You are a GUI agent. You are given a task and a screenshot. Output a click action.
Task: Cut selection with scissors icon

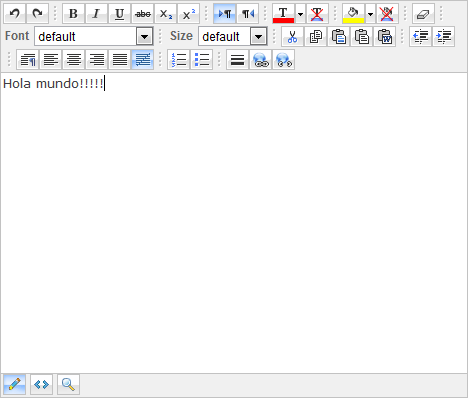292,36
